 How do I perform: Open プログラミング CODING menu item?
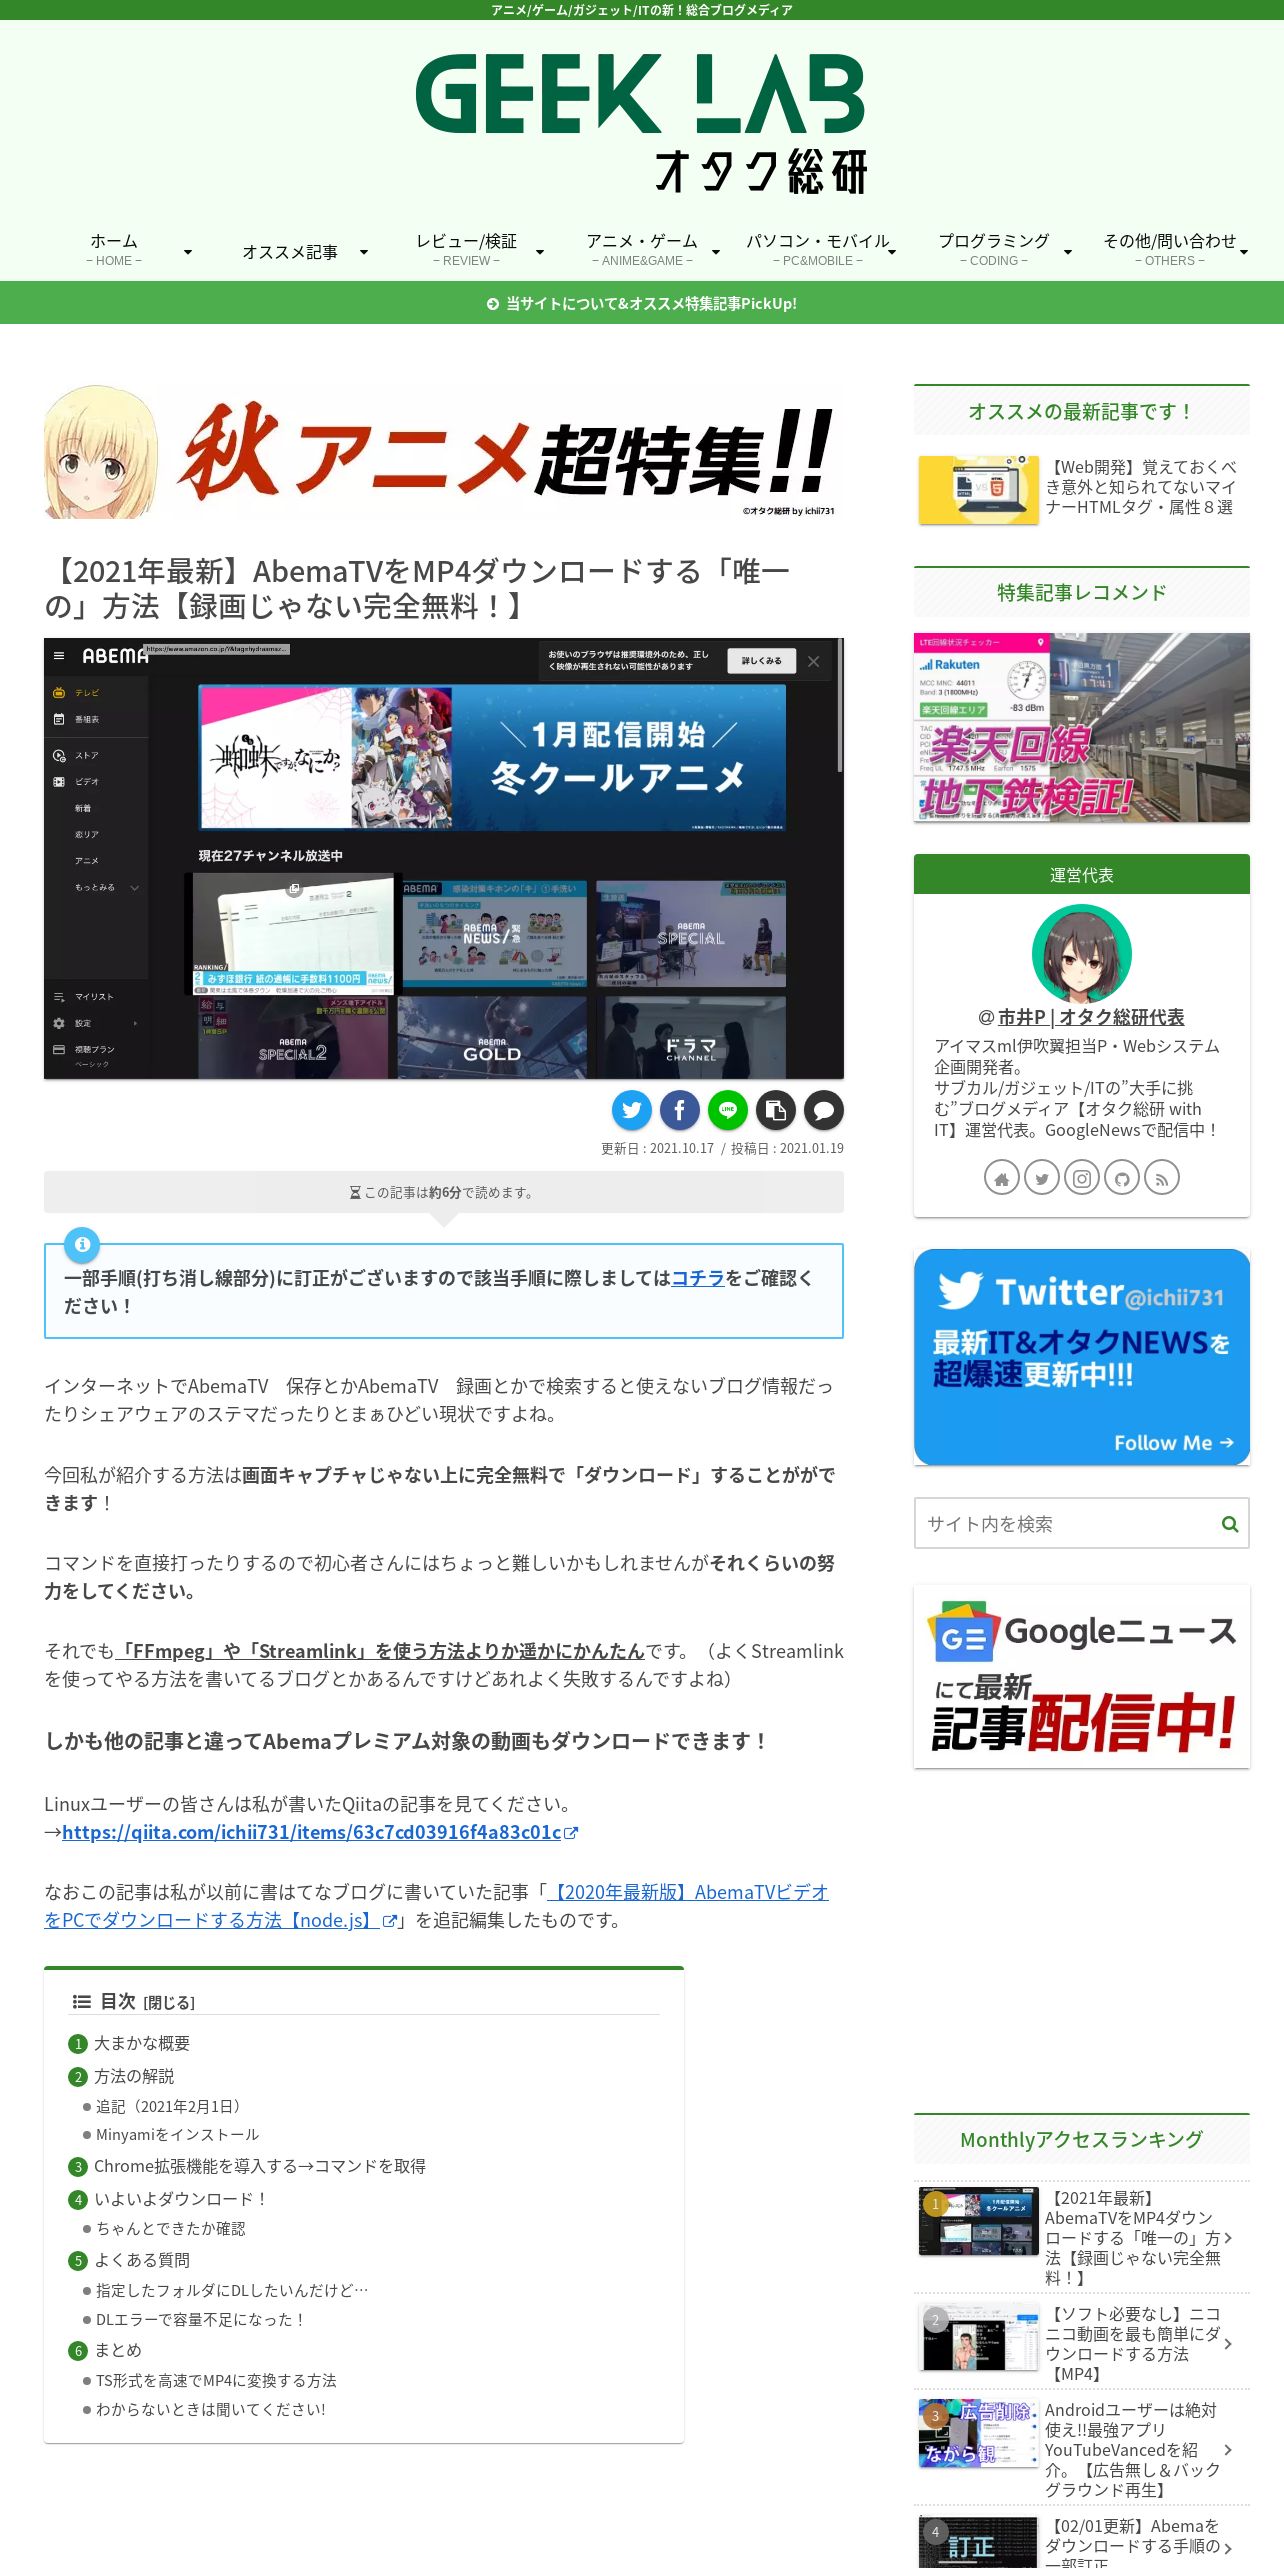994,250
